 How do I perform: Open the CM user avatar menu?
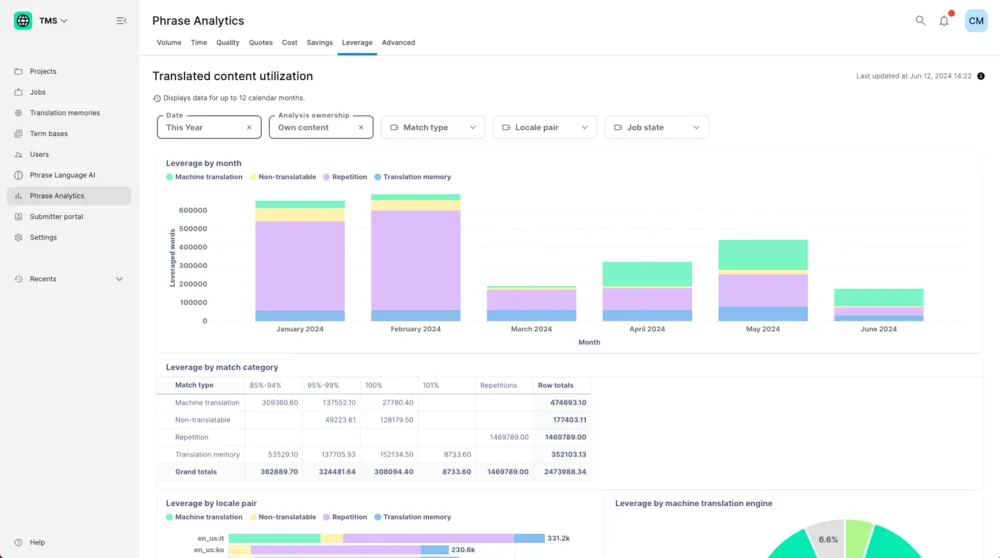tap(976, 20)
